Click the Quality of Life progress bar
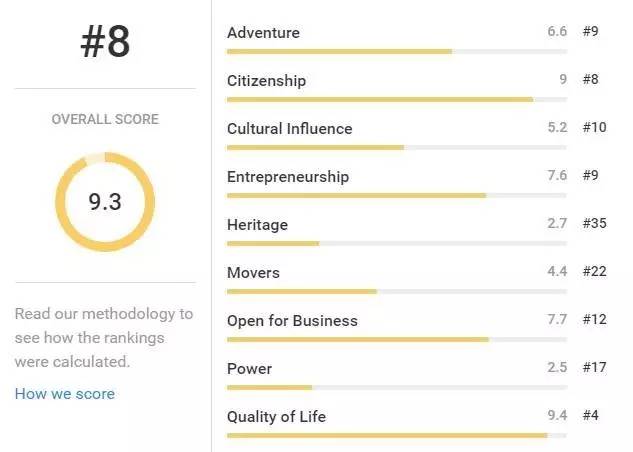Image resolution: width=633 pixels, height=452 pixels. (396, 435)
